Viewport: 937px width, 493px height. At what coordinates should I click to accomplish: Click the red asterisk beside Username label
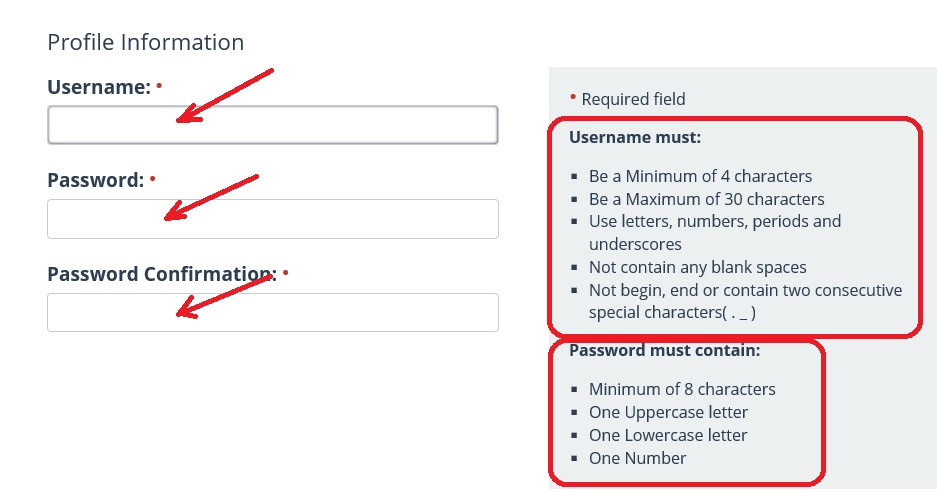click(159, 85)
